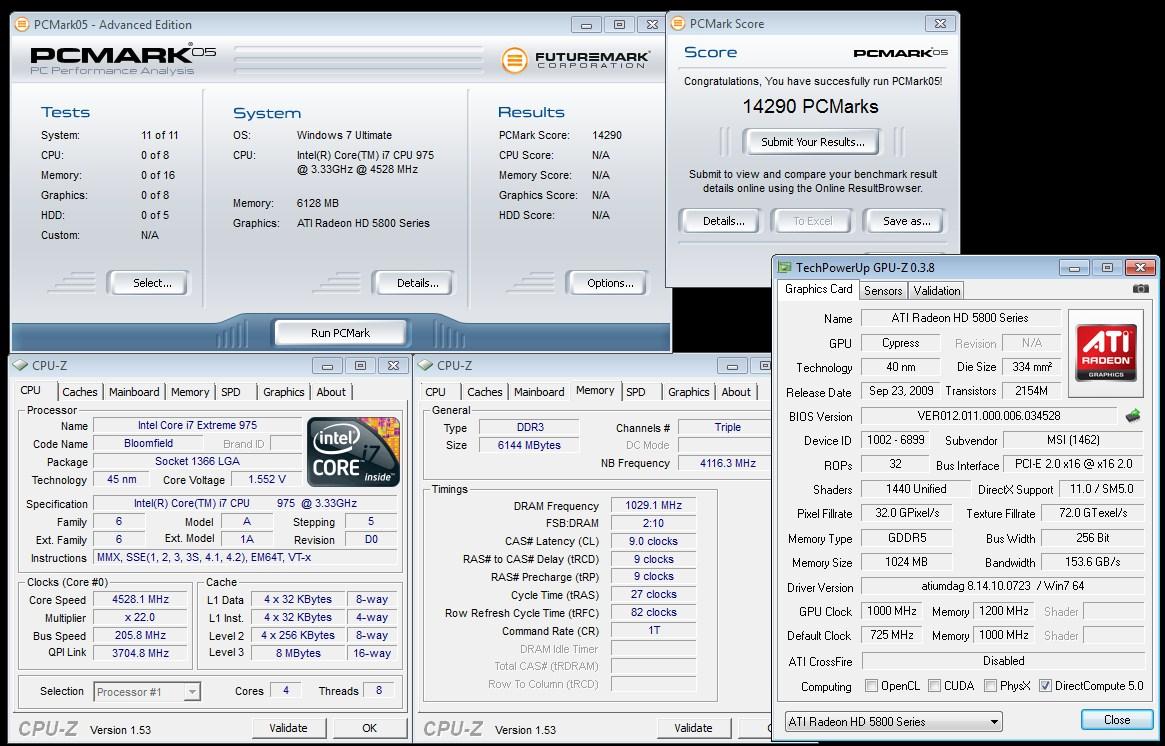The height and width of the screenshot is (746, 1165).
Task: Click the DRAM Frequency 1029.1 MHz value
Action: tap(653, 505)
